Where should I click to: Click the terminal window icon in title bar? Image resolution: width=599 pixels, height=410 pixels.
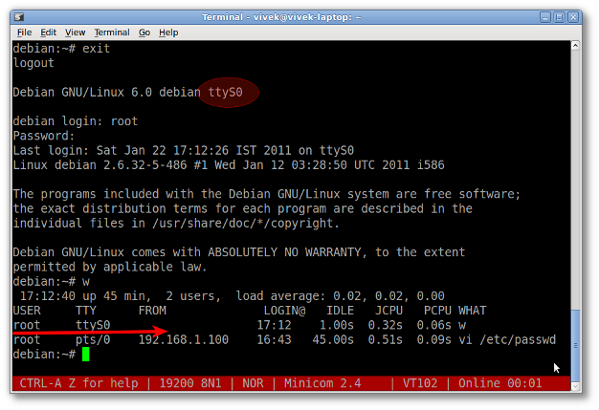(19, 17)
